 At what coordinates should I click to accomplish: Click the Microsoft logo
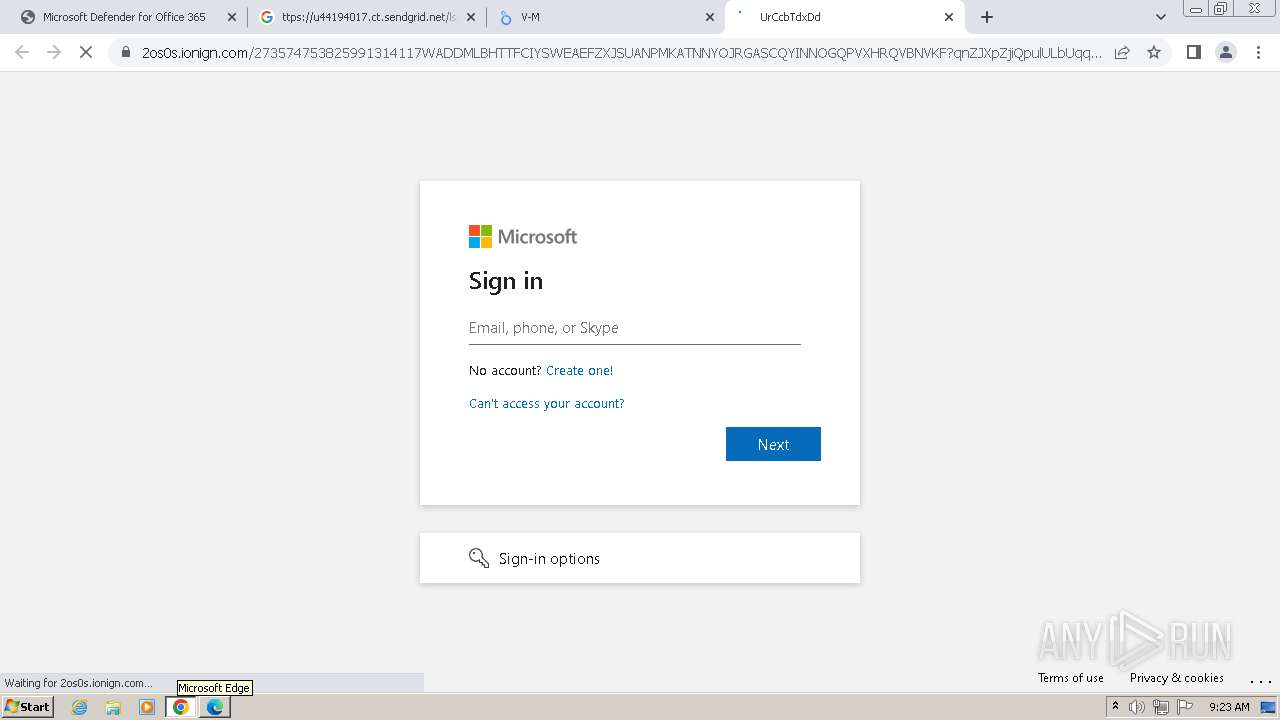pyautogui.click(x=523, y=237)
